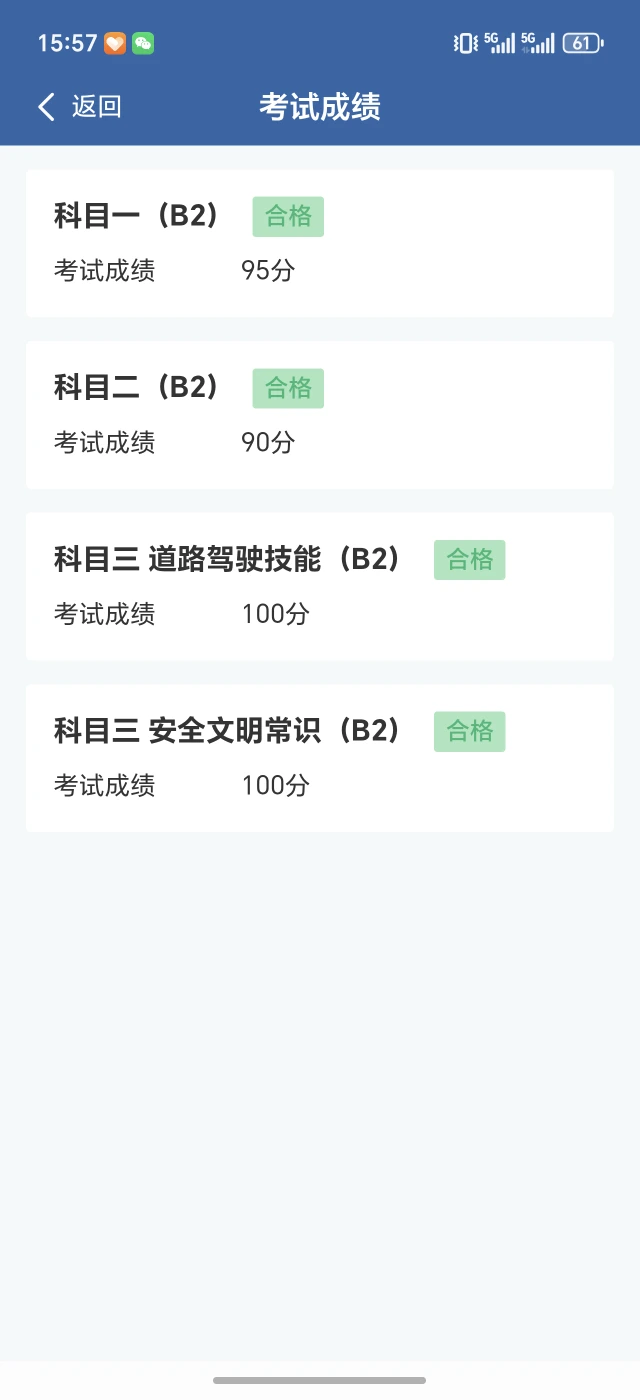640x1400 pixels.
Task: Tap the 合格 badge beside 道路驾驶技能
Action: (470, 560)
